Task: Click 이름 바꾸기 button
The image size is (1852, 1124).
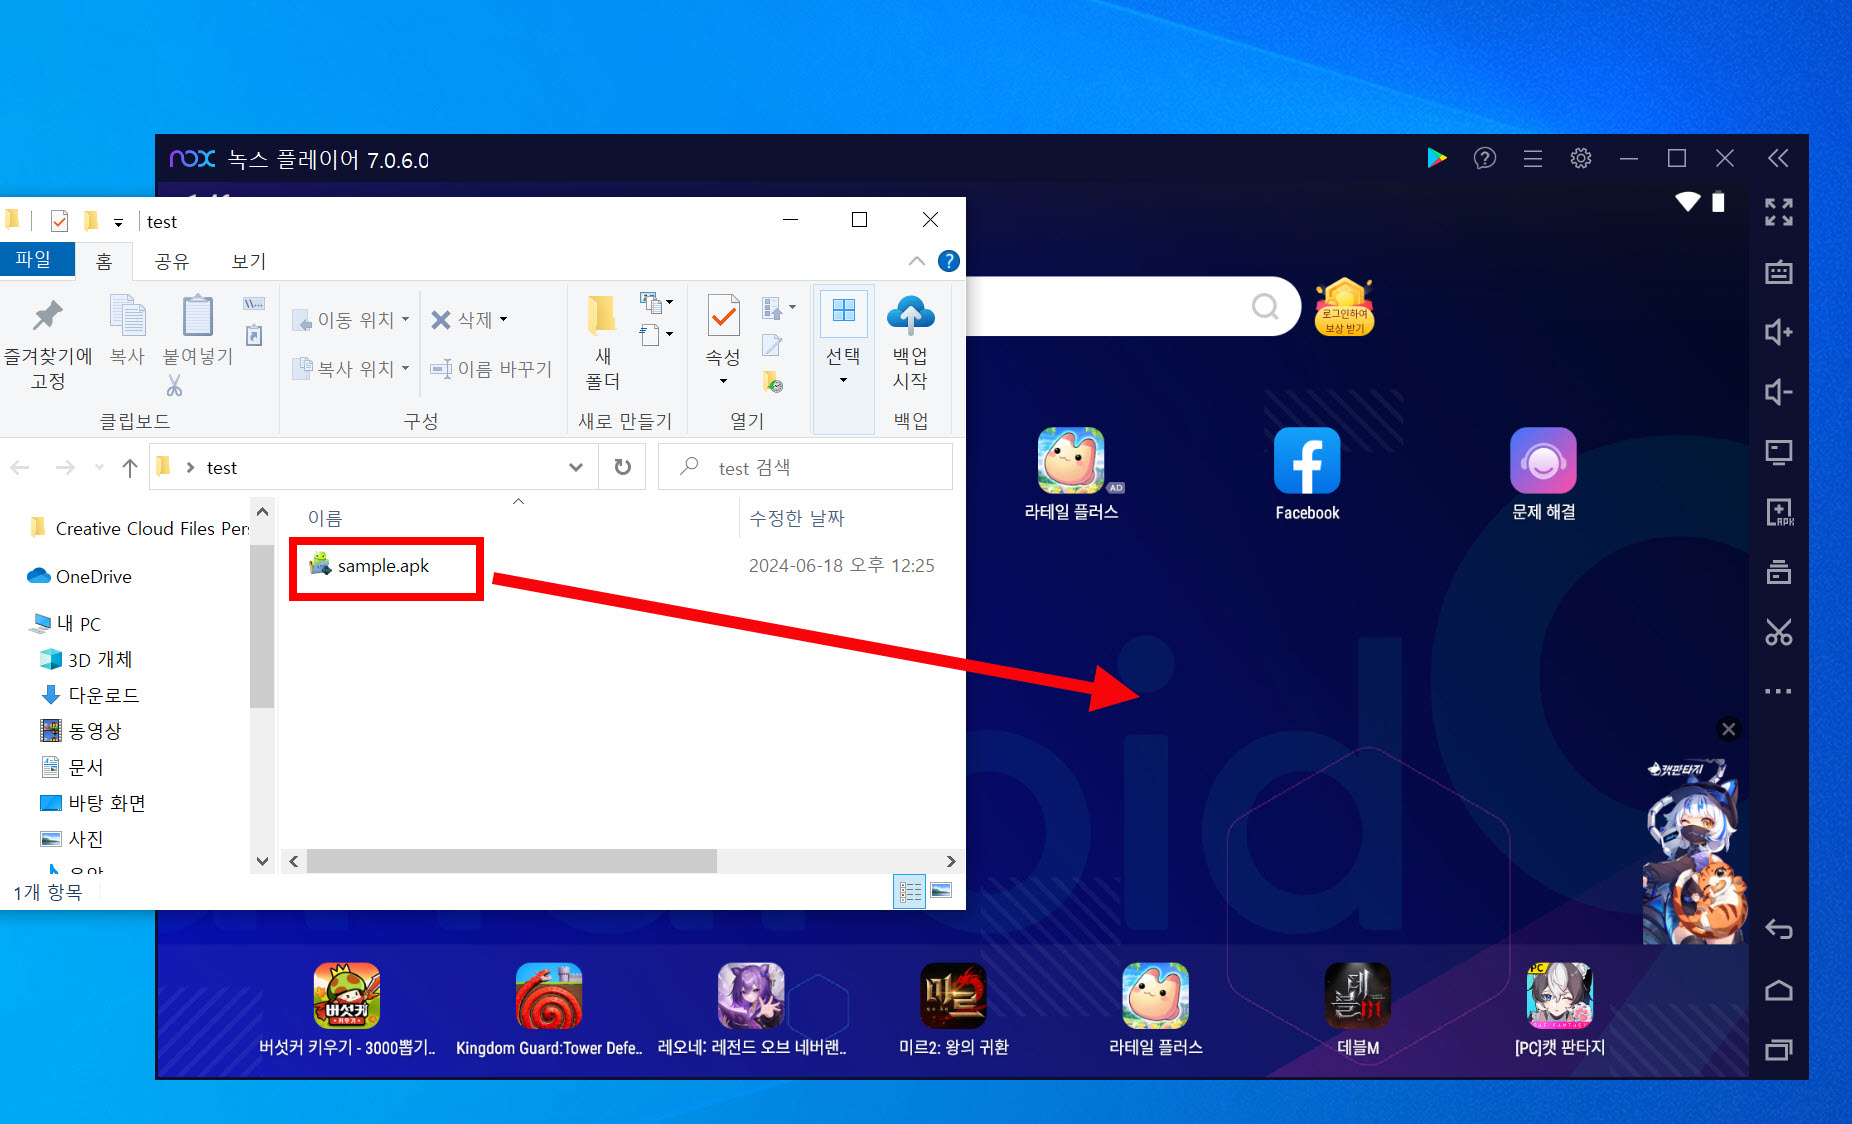Action: point(491,369)
